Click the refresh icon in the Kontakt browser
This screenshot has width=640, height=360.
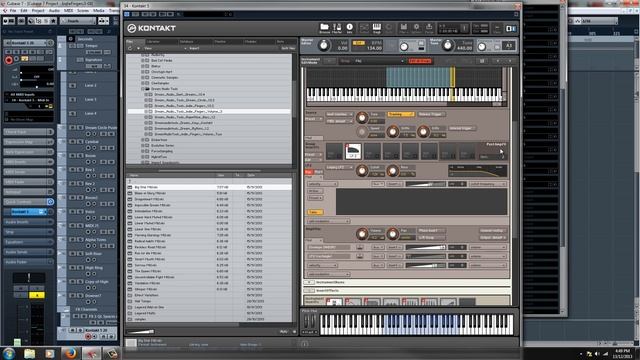[130, 48]
